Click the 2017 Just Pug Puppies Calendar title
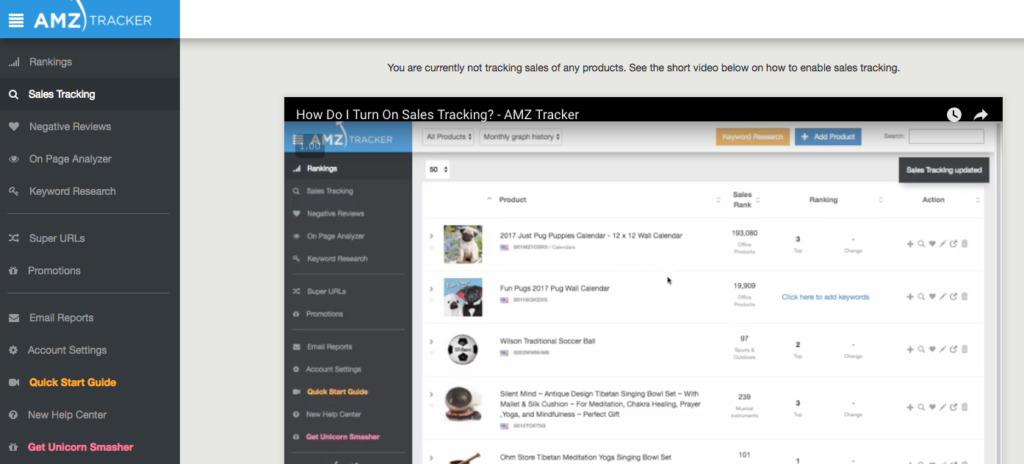 [591, 236]
